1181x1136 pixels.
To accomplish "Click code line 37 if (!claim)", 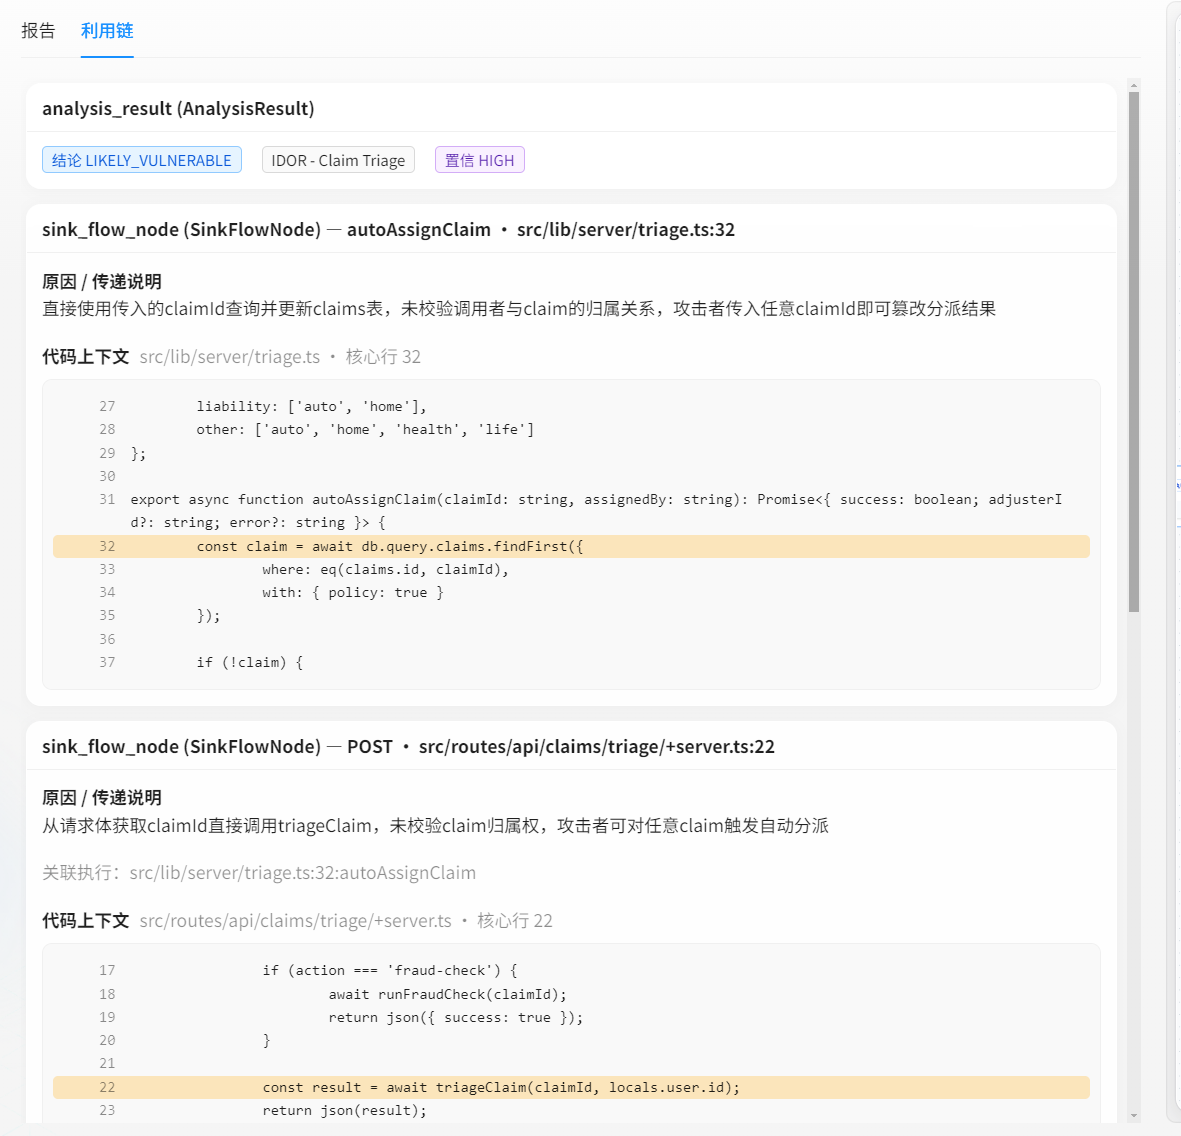I will (x=250, y=662).
